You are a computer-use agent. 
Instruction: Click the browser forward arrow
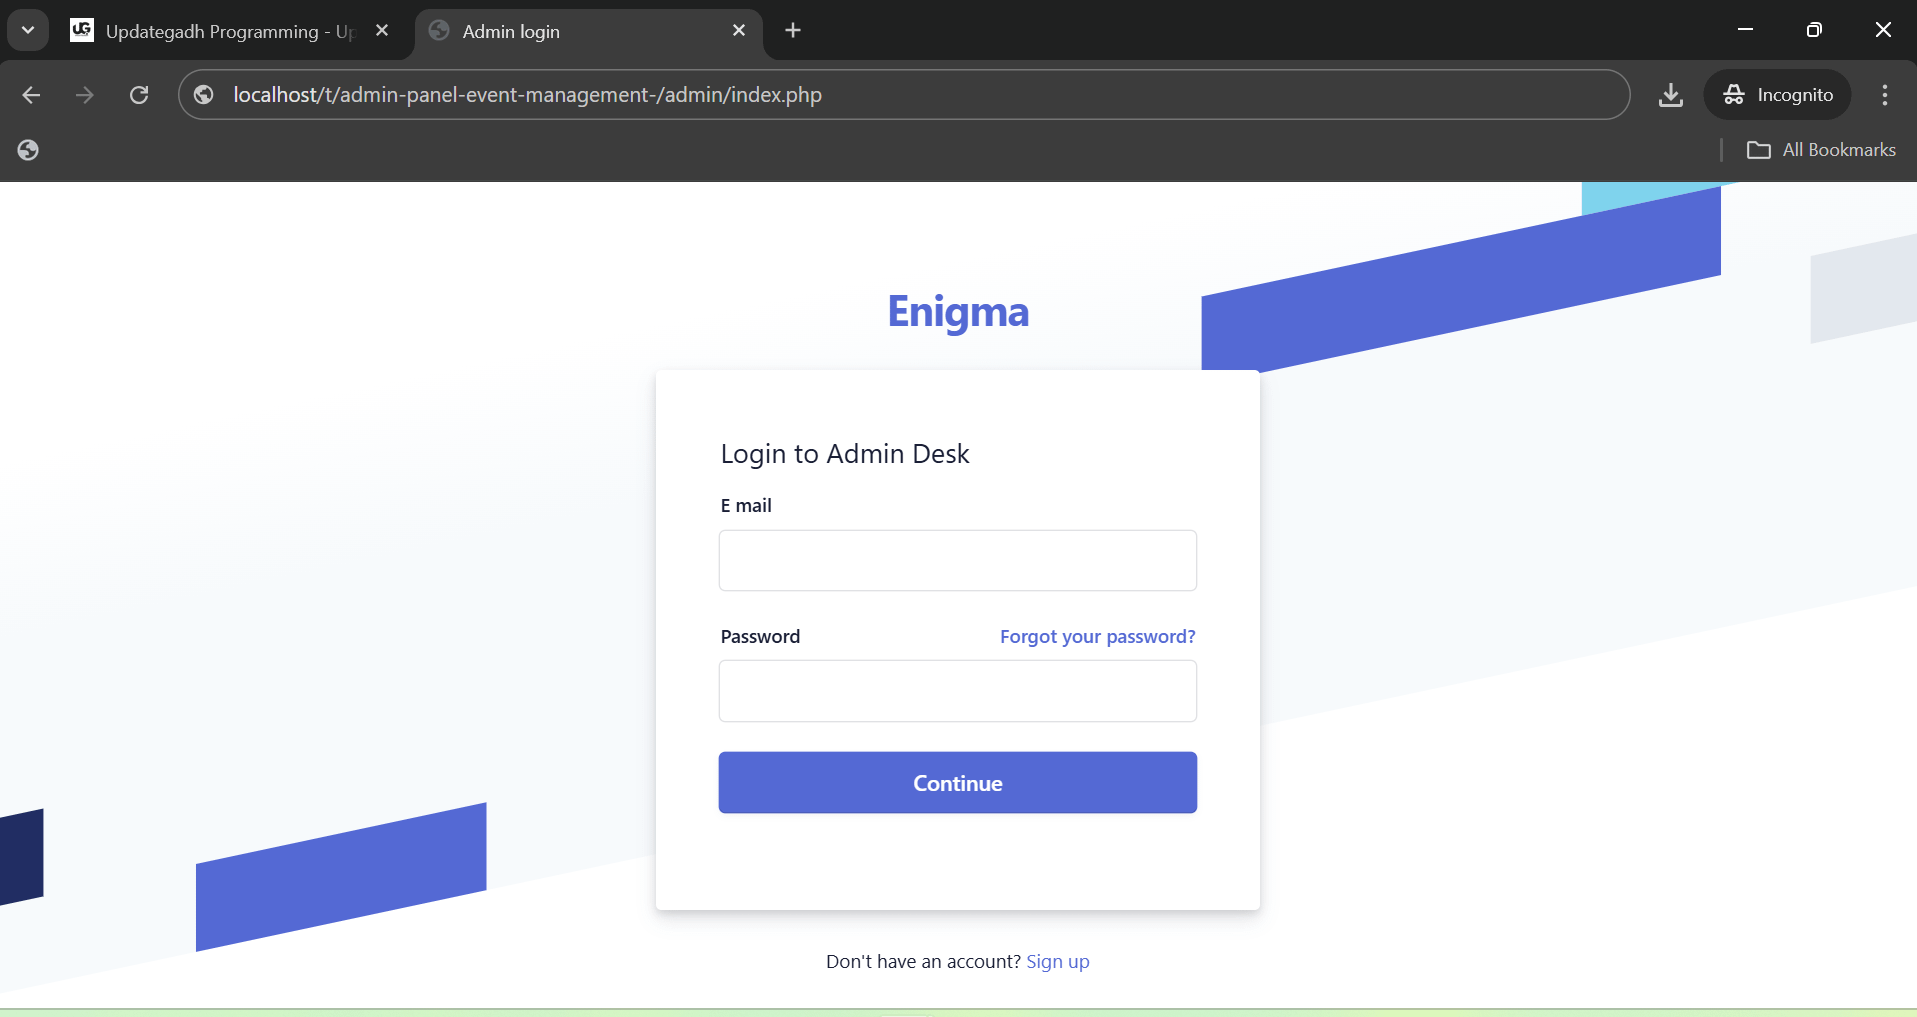[85, 95]
